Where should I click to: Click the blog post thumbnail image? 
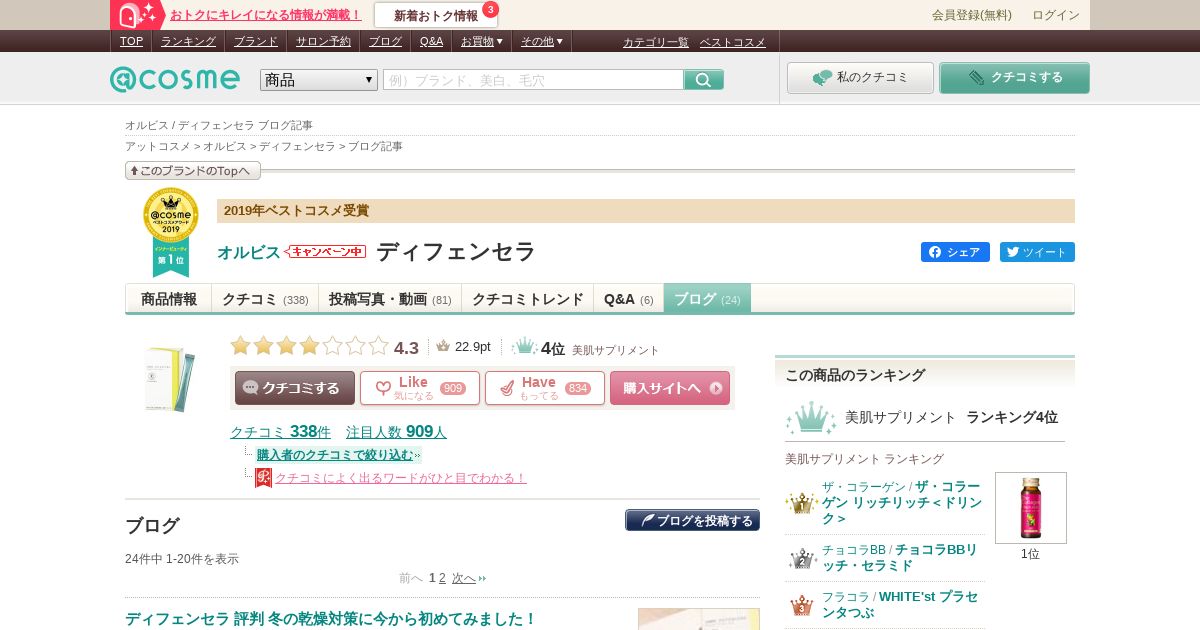click(x=699, y=619)
